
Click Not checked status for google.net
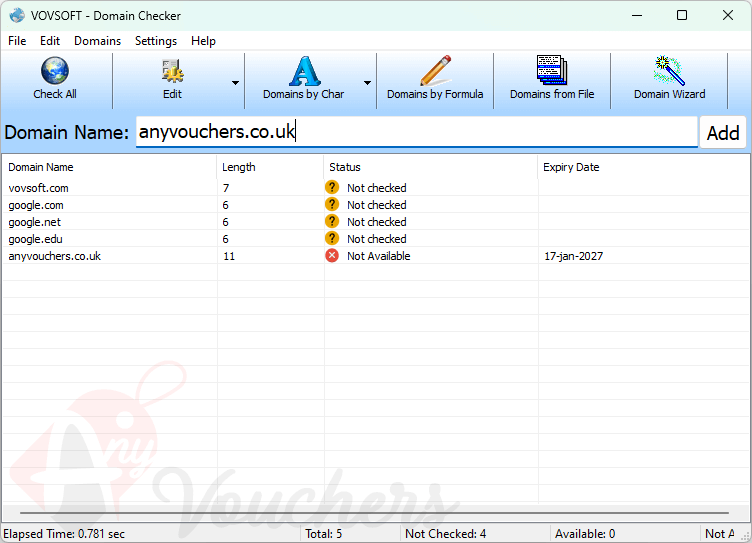pyautogui.click(x=376, y=222)
